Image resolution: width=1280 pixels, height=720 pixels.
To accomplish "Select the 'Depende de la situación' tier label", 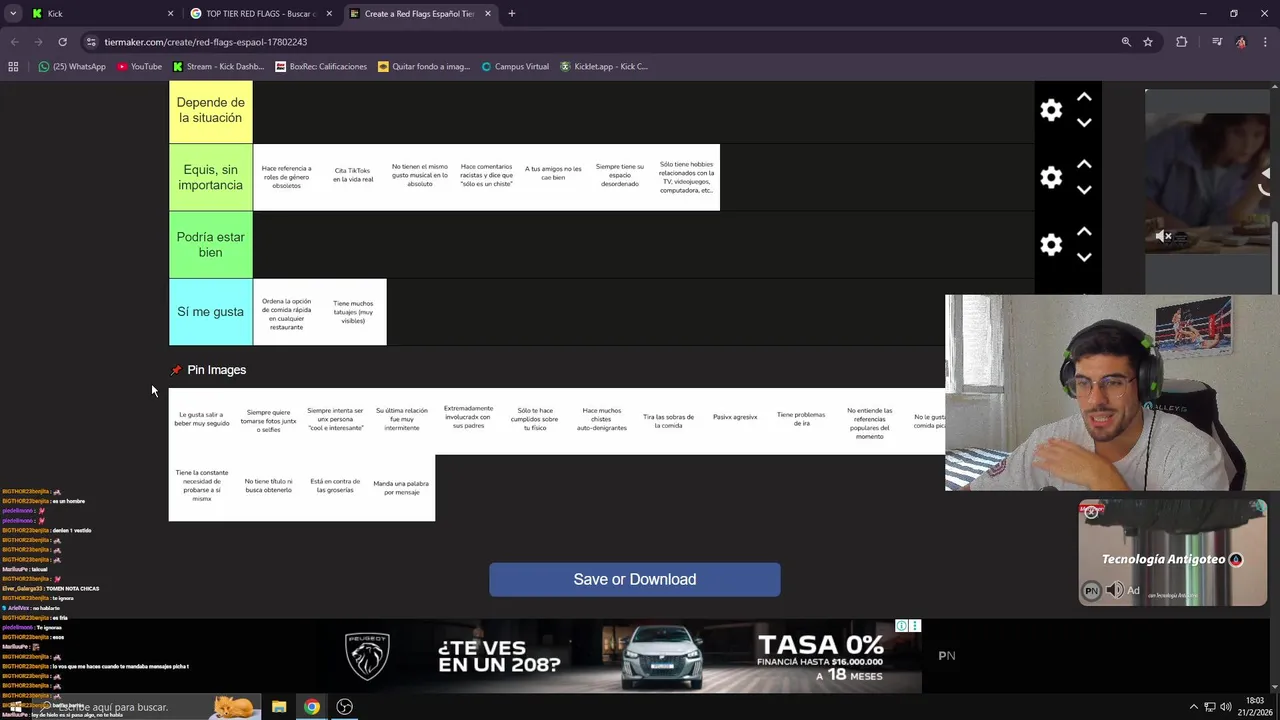I will 210,110.
